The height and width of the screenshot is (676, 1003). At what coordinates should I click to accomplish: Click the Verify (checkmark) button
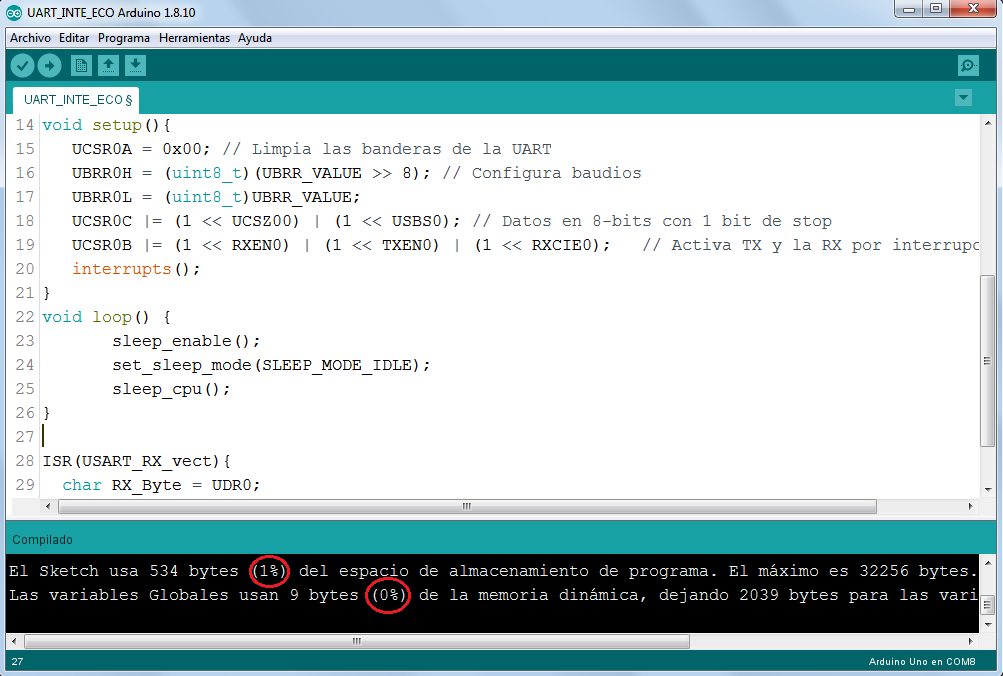point(22,65)
